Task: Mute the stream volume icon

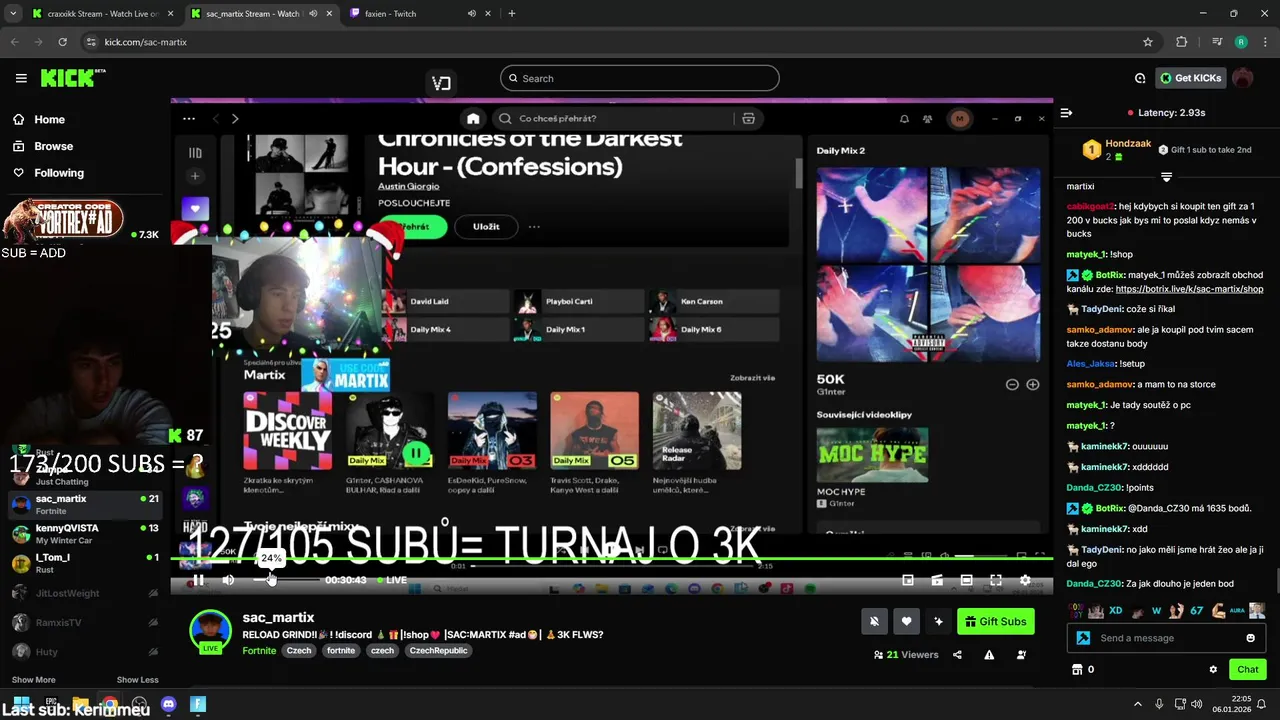Action: pyautogui.click(x=228, y=580)
